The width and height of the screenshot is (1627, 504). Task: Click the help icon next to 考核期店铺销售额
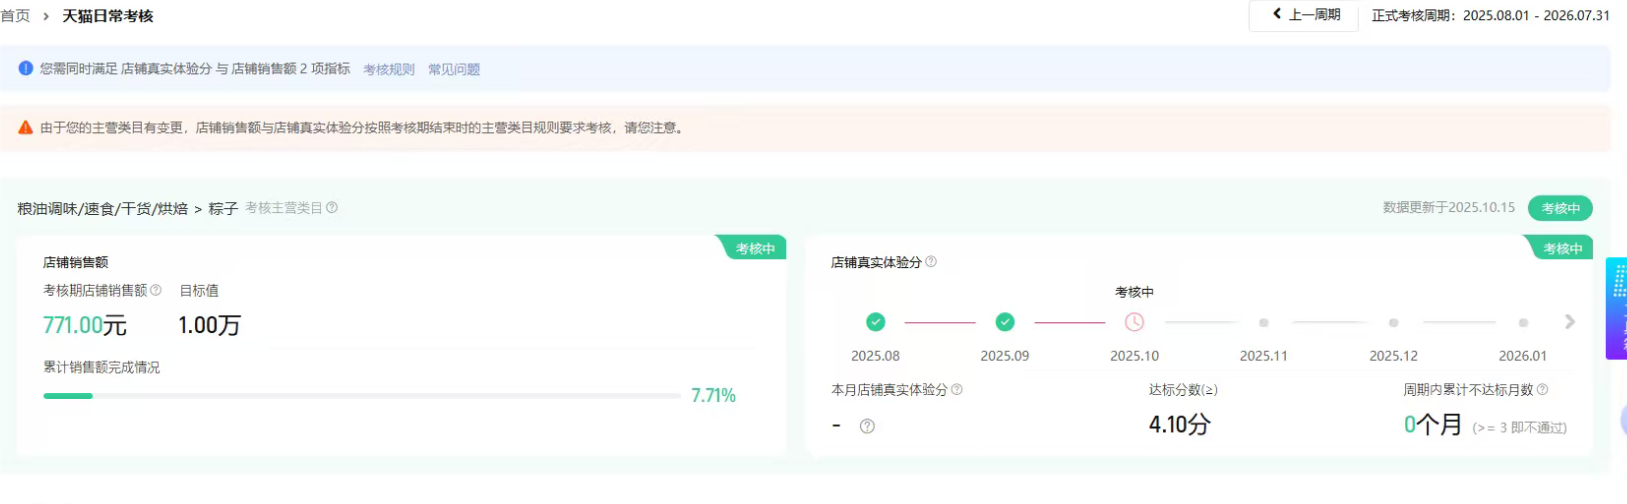pyautogui.click(x=155, y=290)
